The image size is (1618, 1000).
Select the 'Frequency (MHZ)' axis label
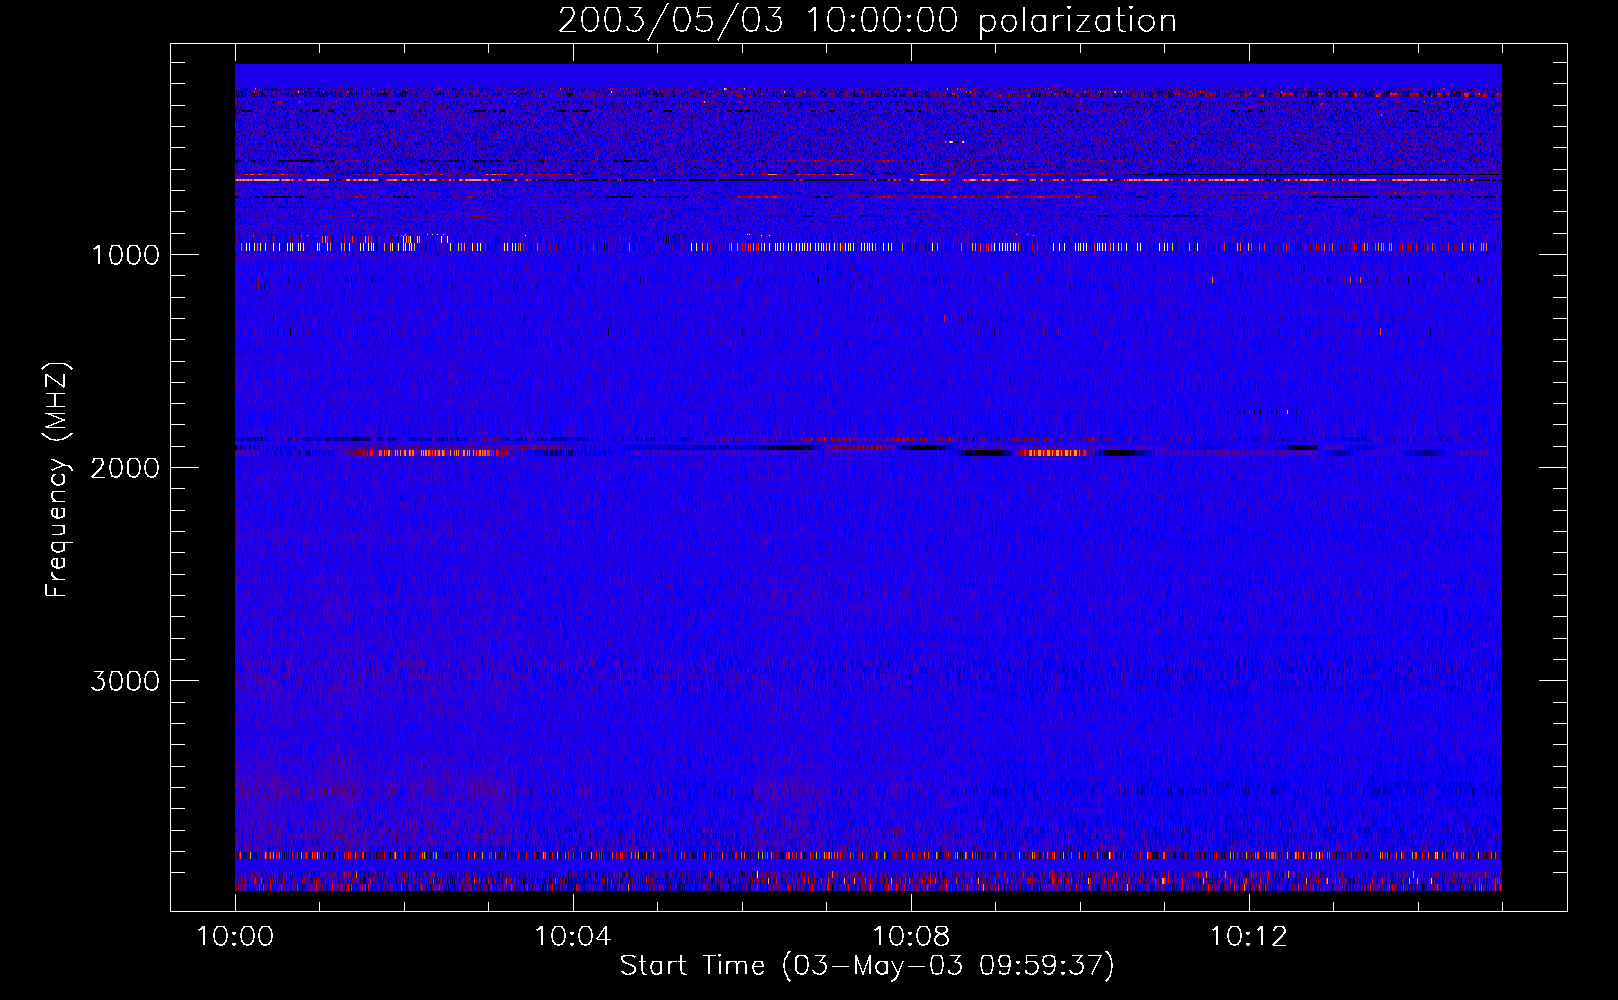click(57, 481)
